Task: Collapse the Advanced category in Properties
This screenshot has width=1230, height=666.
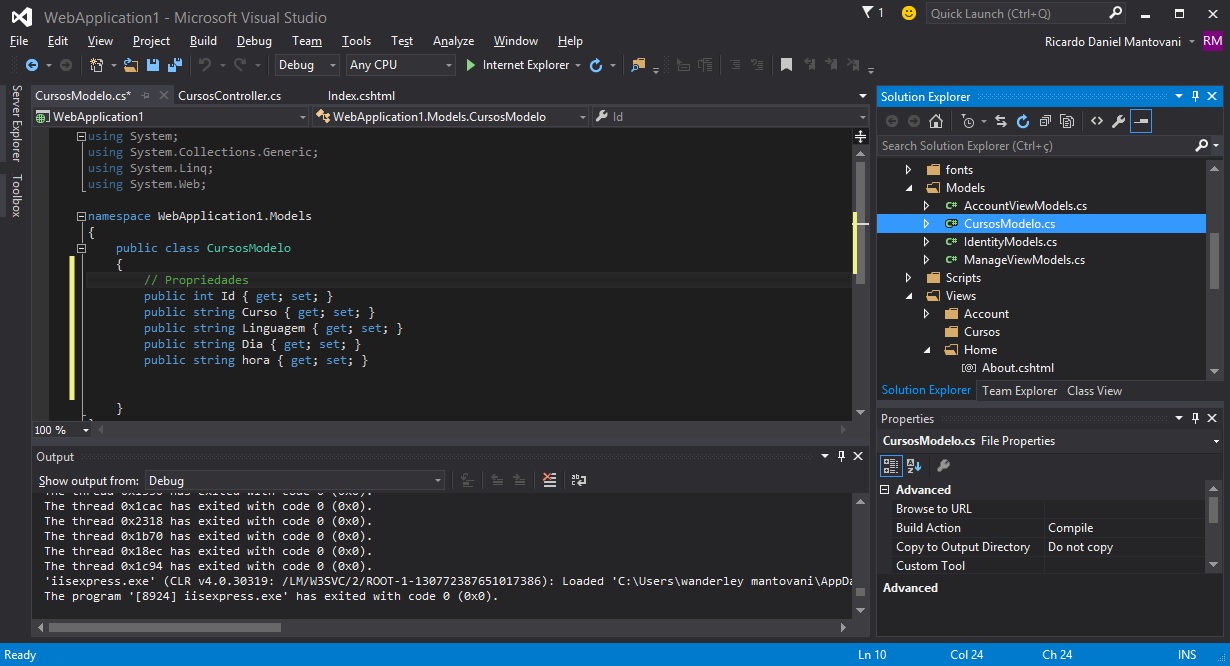Action: [885, 490]
